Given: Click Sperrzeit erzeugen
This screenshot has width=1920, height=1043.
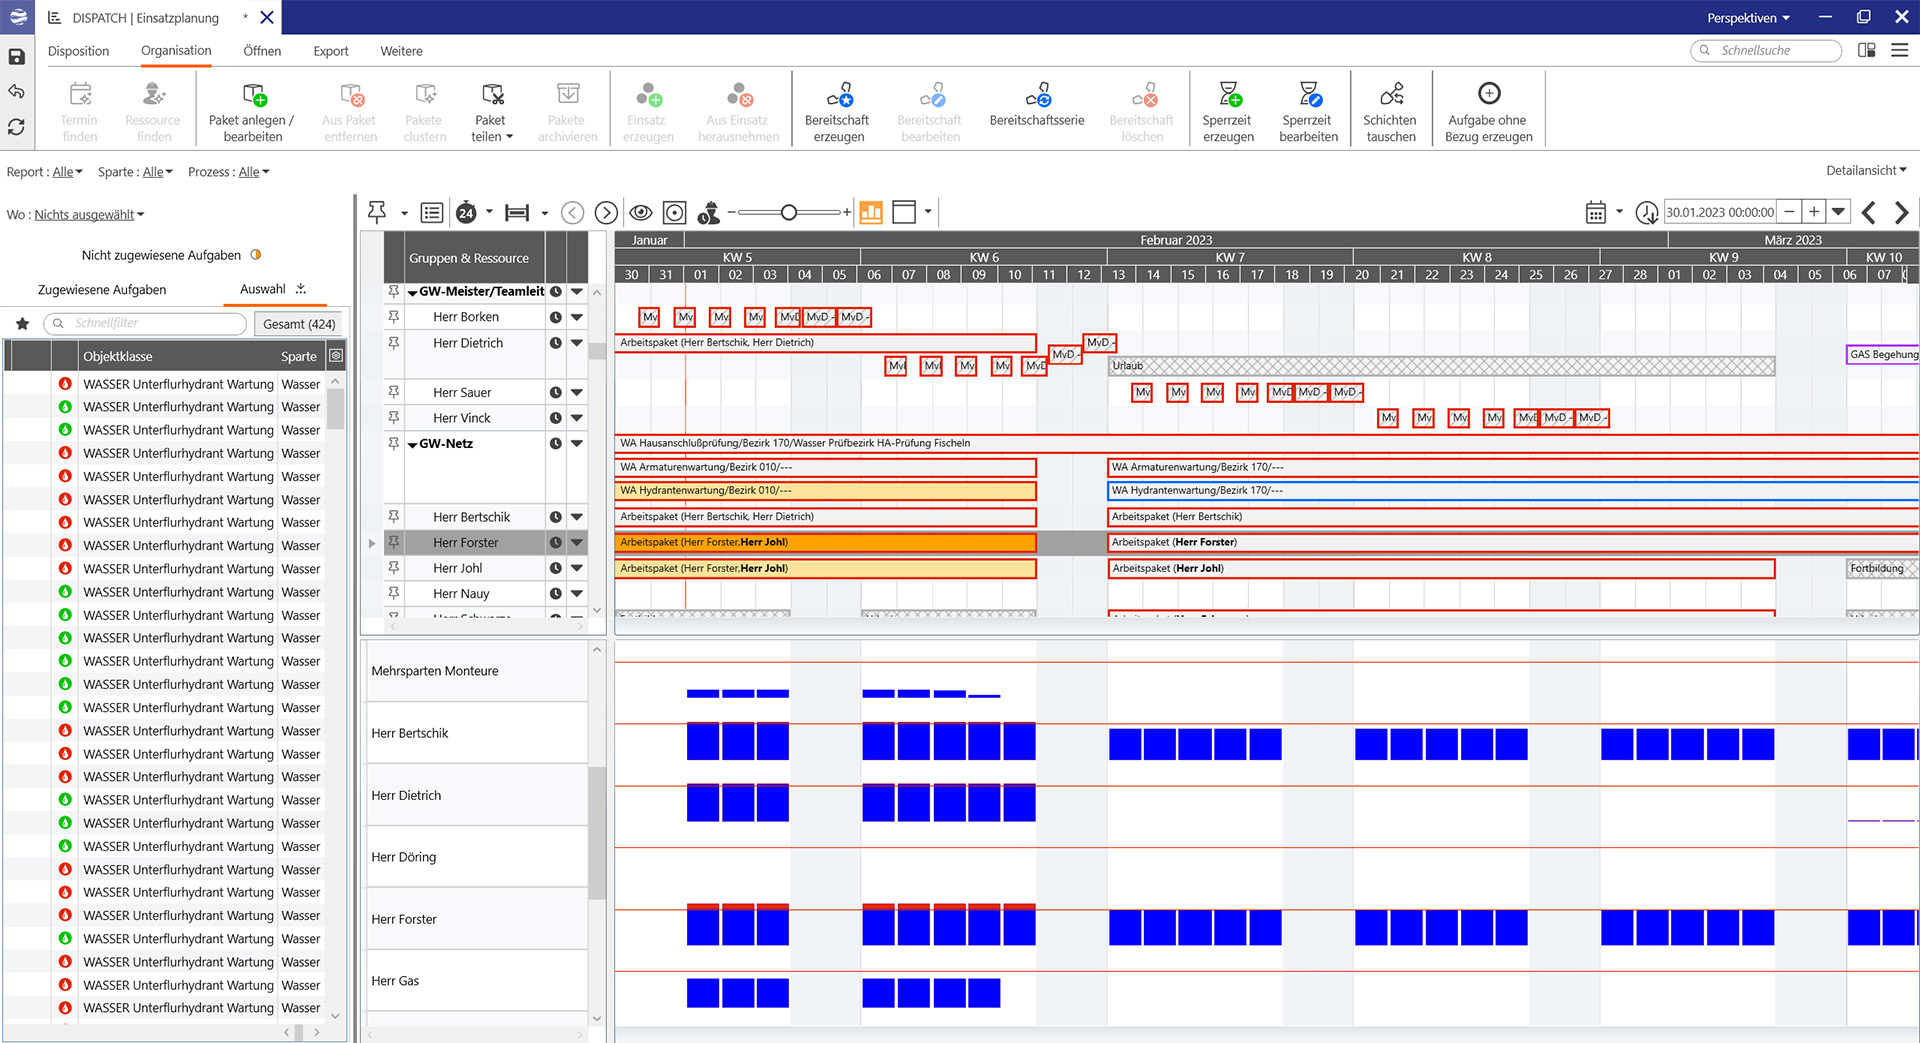Looking at the screenshot, I should (x=1228, y=112).
